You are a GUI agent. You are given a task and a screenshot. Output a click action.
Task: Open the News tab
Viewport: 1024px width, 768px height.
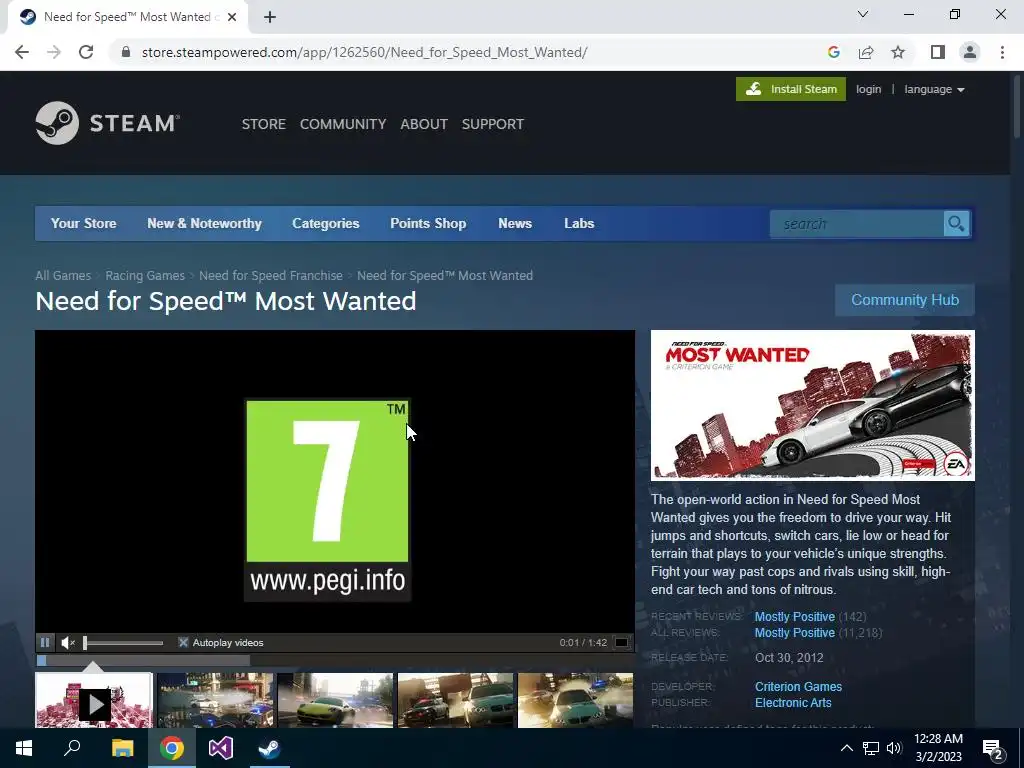coord(515,223)
